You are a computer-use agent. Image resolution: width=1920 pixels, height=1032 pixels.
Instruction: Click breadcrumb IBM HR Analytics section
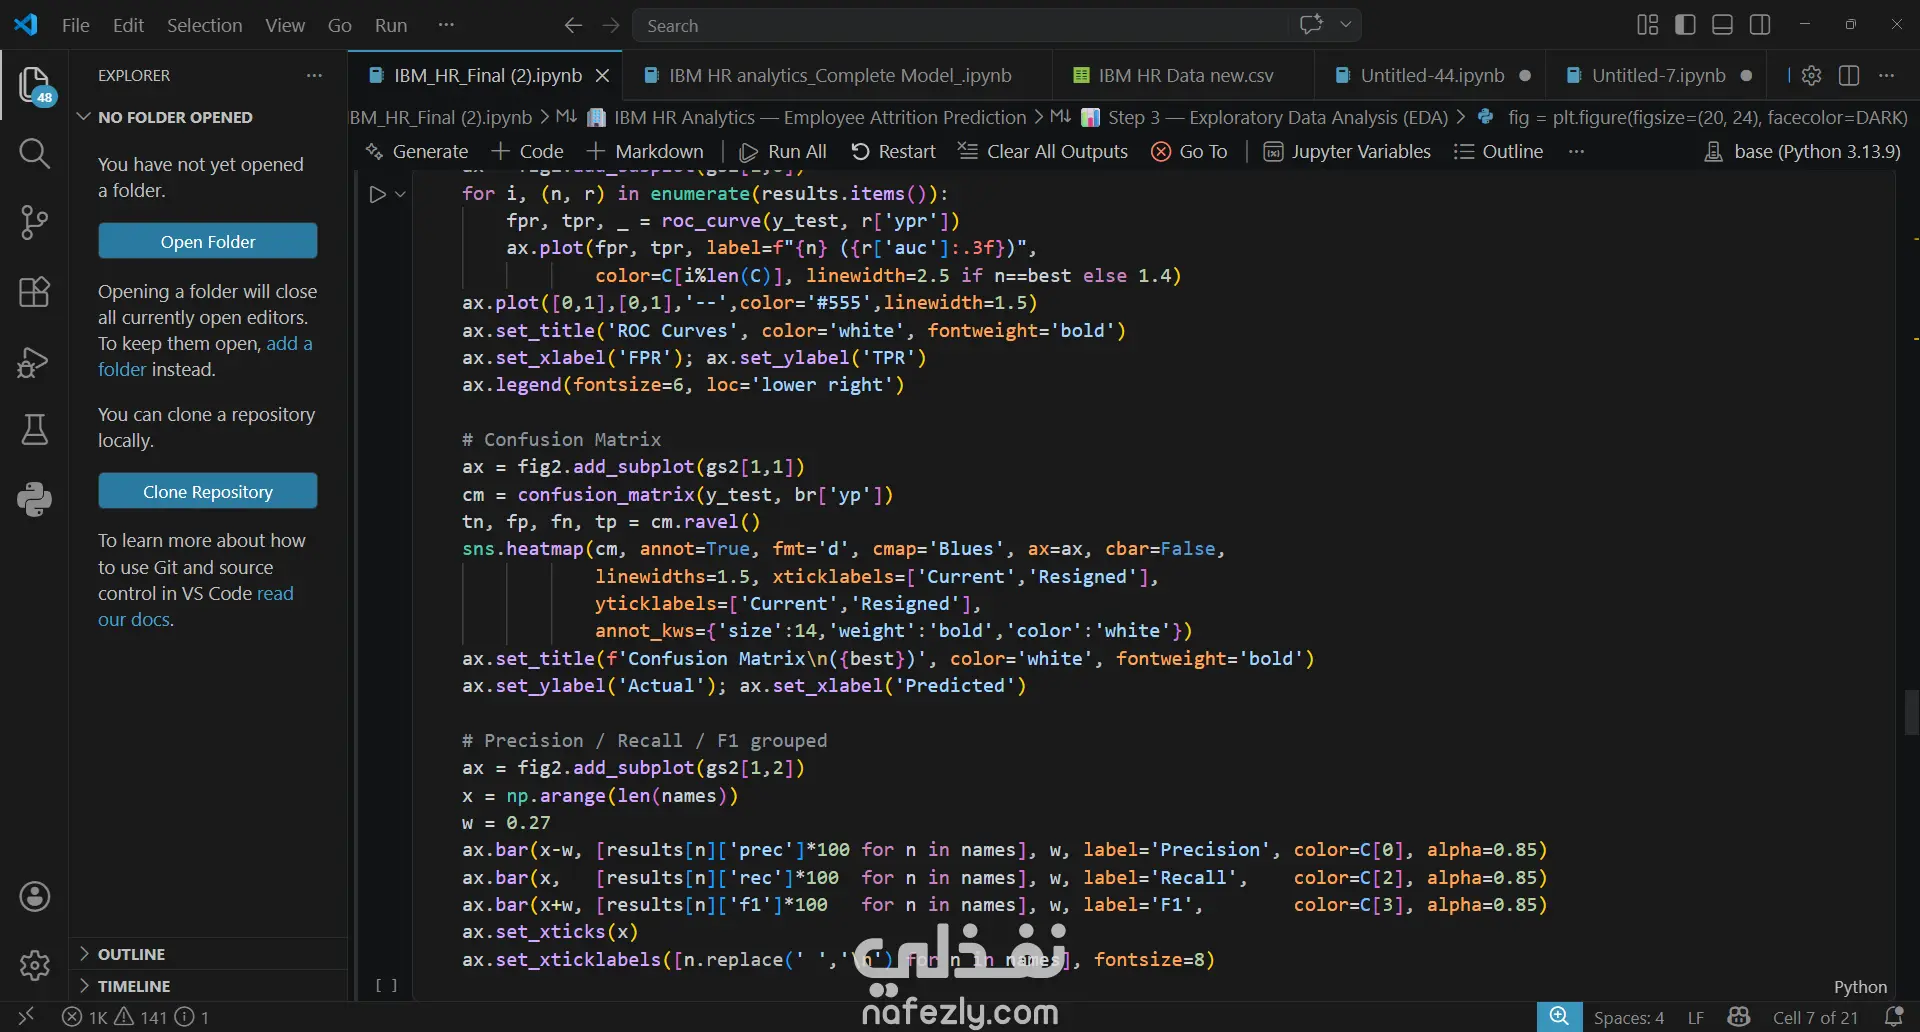click(x=807, y=118)
